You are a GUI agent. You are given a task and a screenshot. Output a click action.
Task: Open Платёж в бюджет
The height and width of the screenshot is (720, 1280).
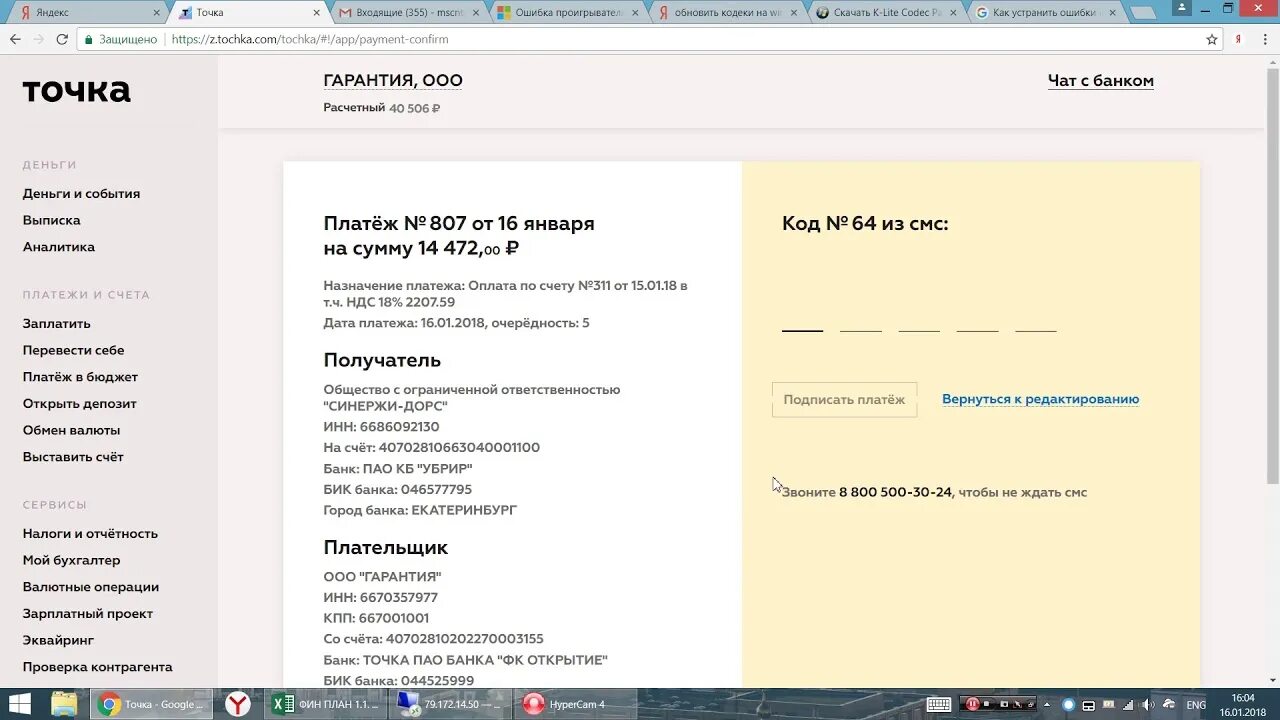[x=80, y=377]
